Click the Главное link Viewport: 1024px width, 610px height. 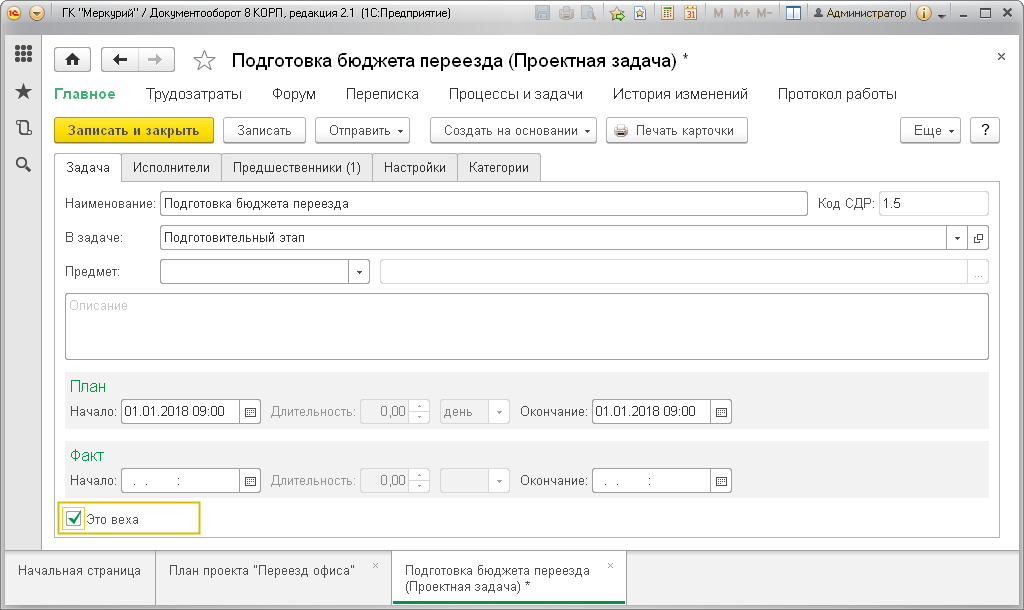coord(85,94)
